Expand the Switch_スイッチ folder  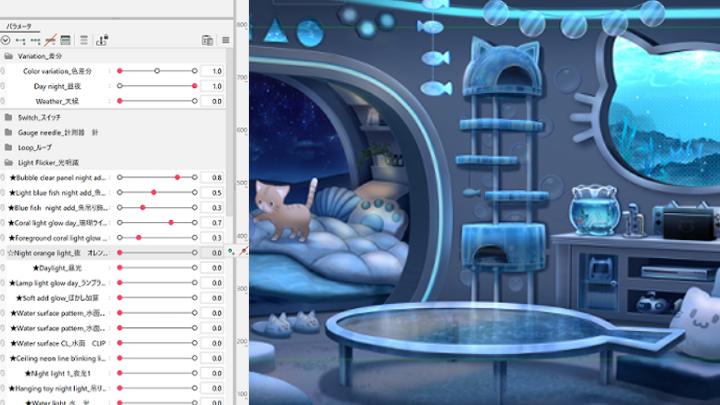pyautogui.click(x=8, y=118)
